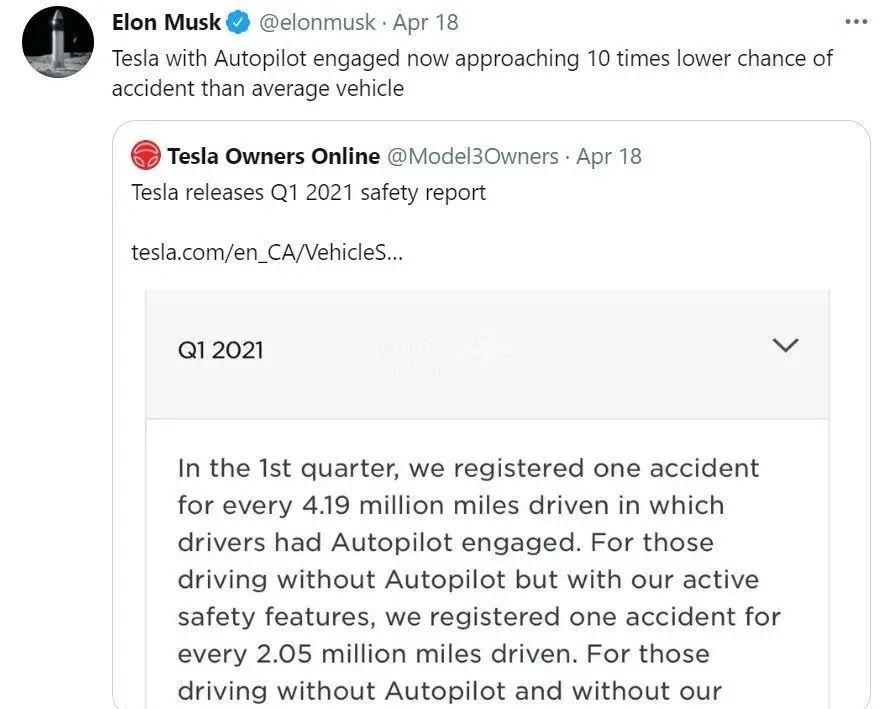Collapse the Q1 2021 section chevron
Image resolution: width=893 pixels, height=709 pixels.
(786, 346)
